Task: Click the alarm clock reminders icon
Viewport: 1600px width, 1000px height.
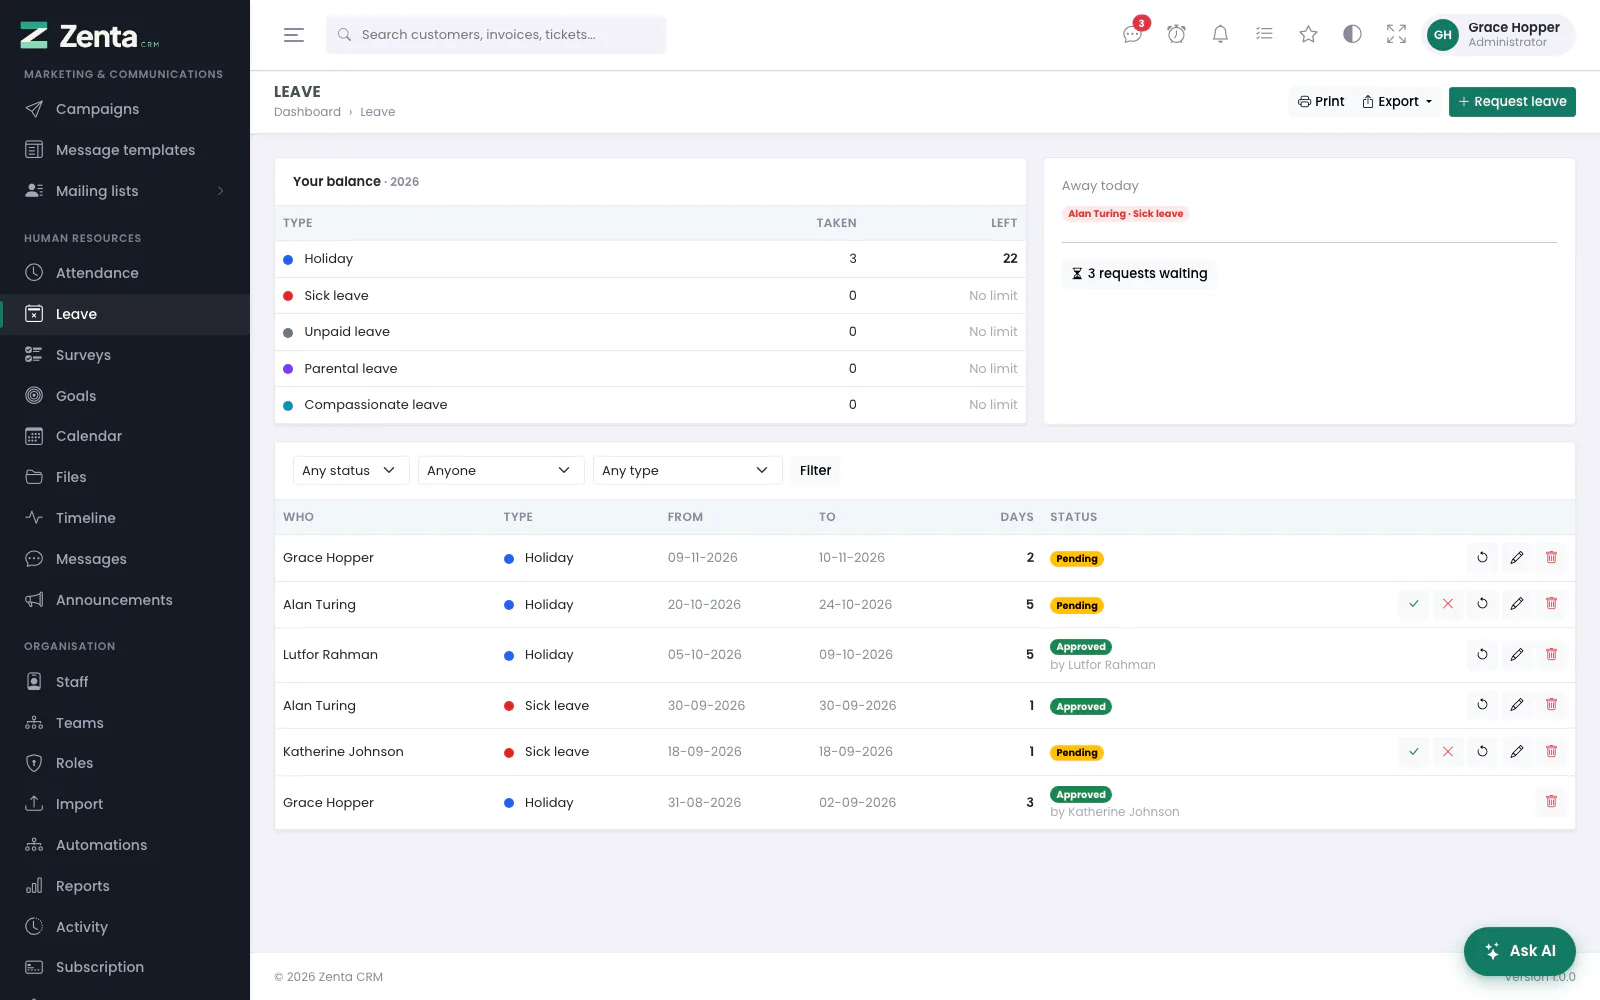Action: (x=1176, y=34)
